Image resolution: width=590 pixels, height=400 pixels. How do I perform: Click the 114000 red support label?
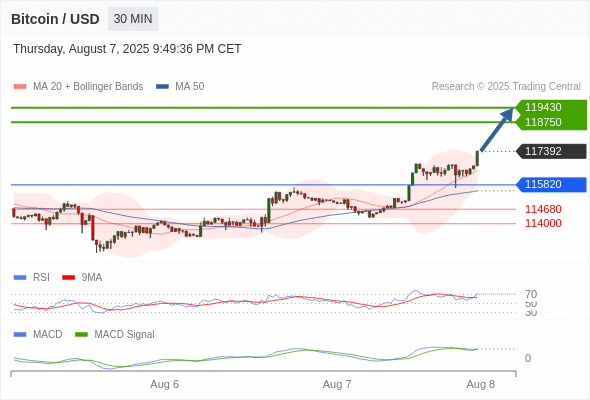point(543,223)
